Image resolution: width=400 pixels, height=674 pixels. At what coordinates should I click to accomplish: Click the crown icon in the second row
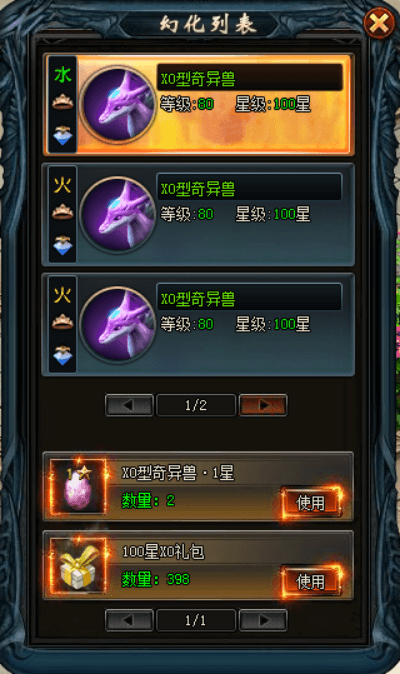(63, 212)
